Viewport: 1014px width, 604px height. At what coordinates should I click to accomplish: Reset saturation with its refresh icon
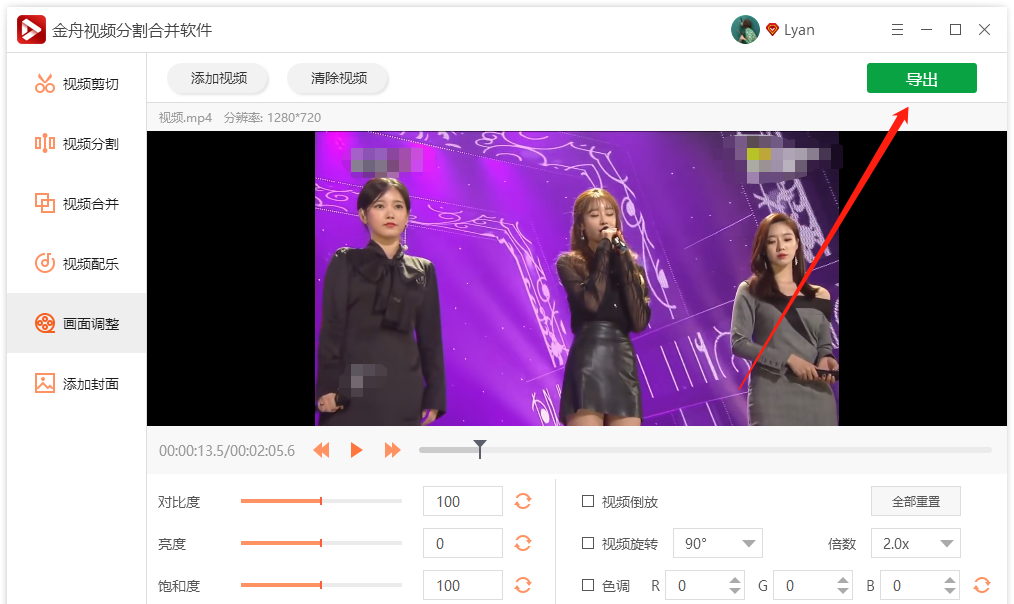[x=523, y=585]
